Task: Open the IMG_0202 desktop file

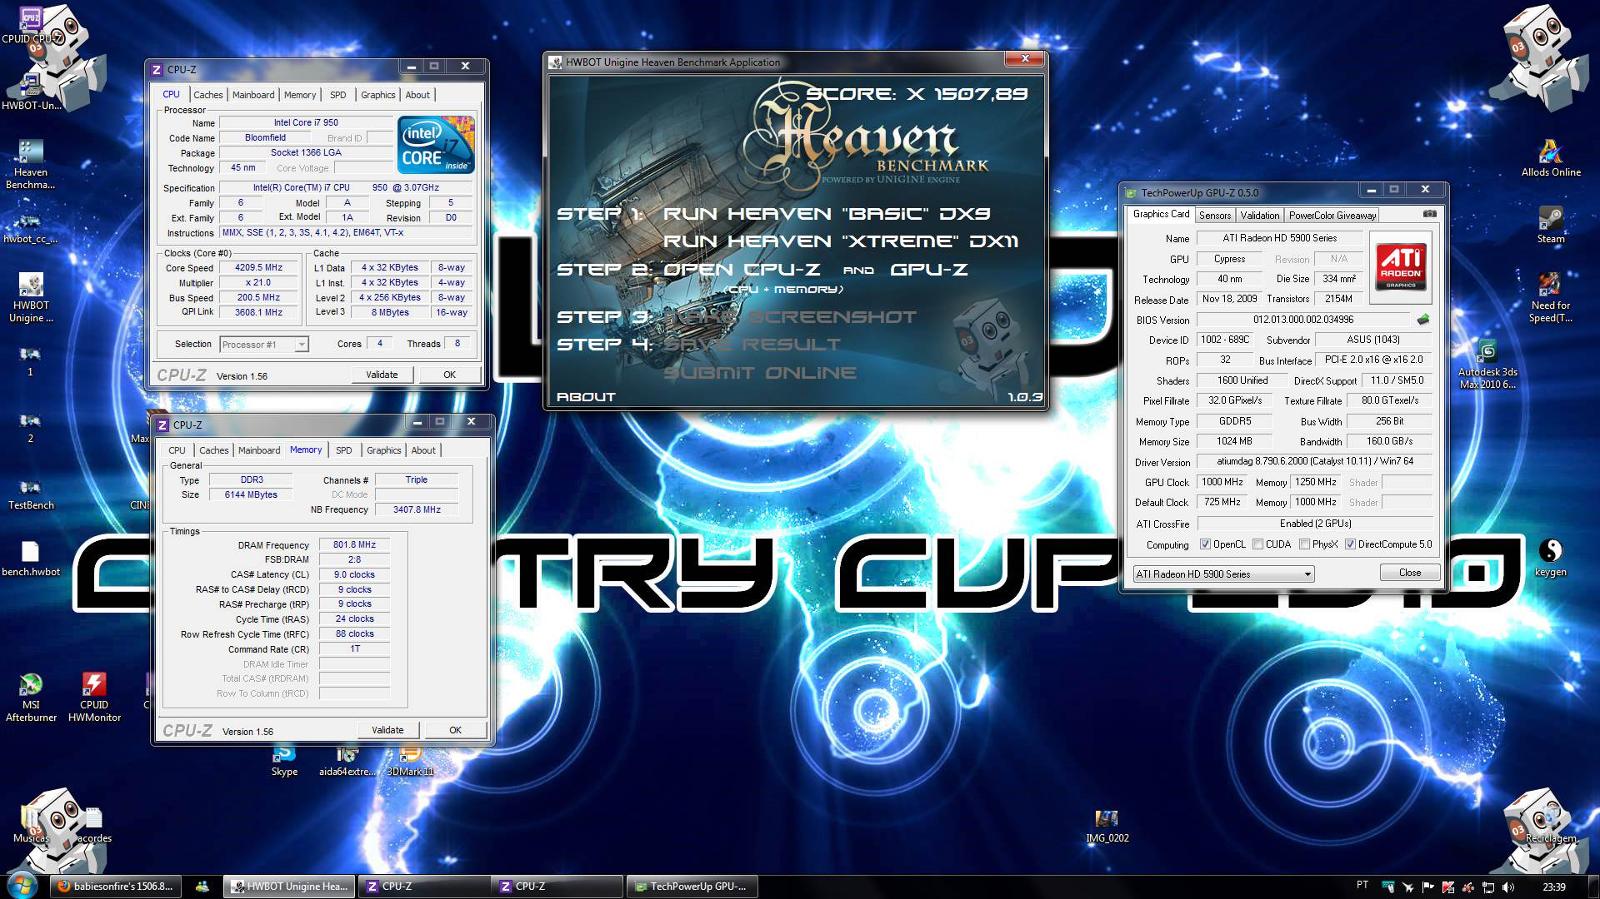Action: (x=1107, y=826)
